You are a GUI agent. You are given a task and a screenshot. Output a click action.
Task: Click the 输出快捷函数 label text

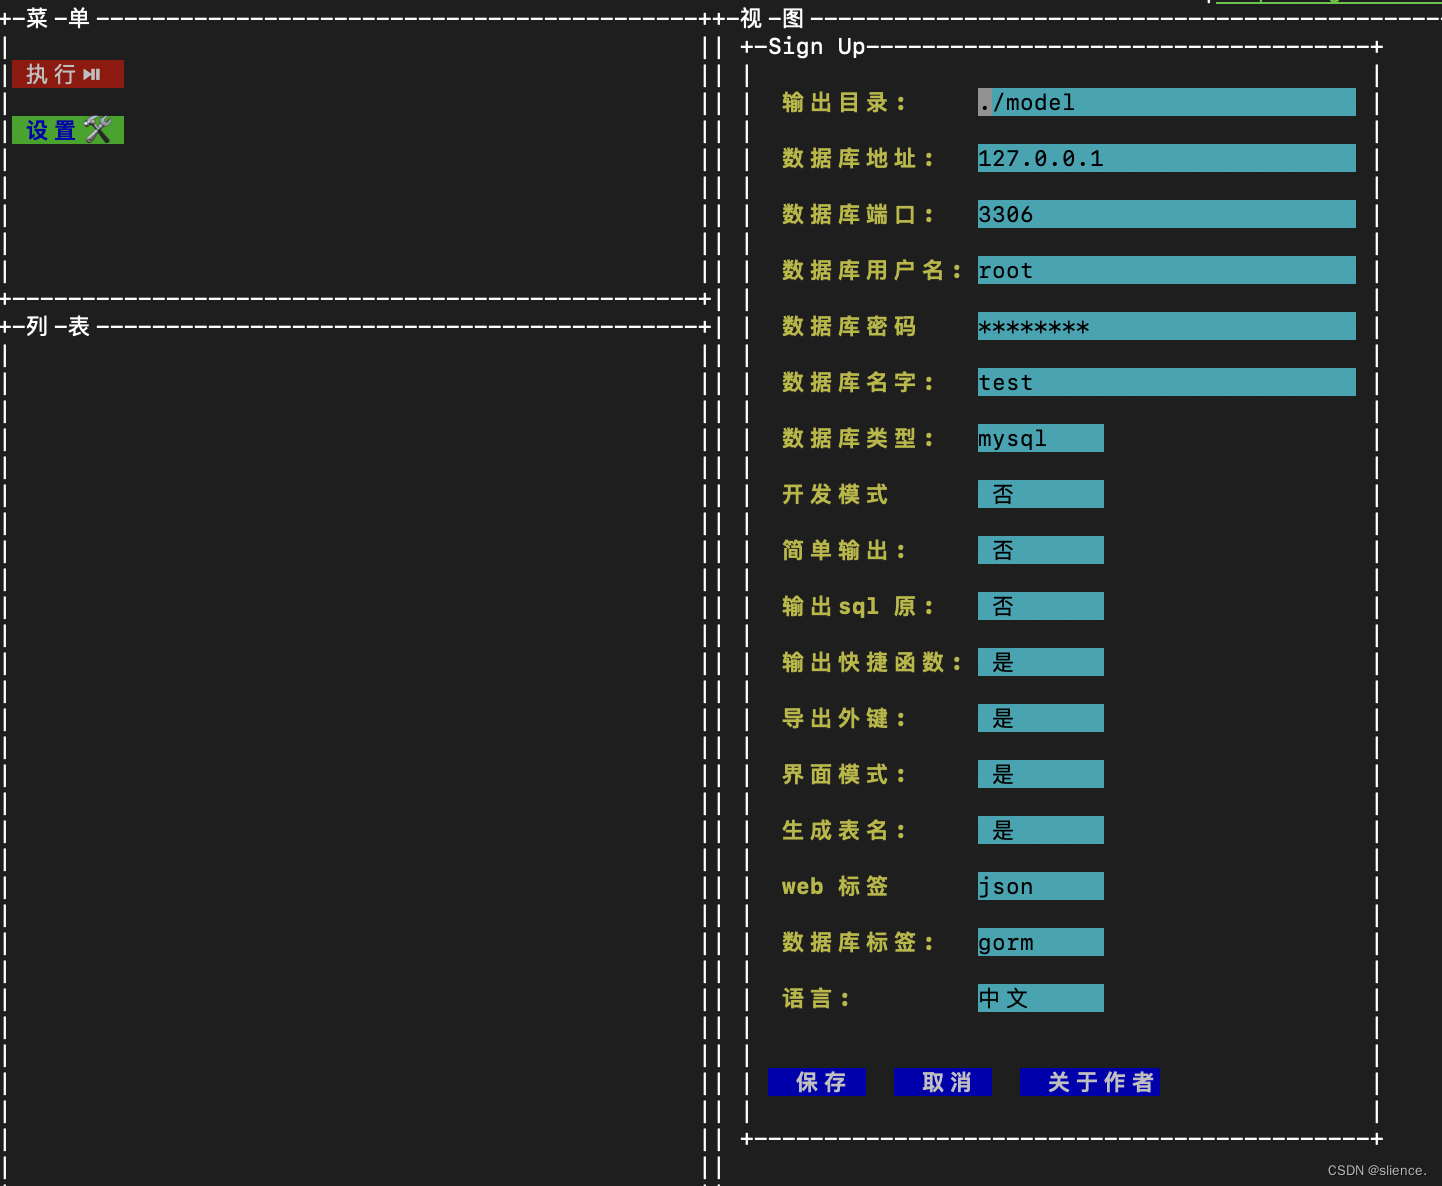pos(872,662)
